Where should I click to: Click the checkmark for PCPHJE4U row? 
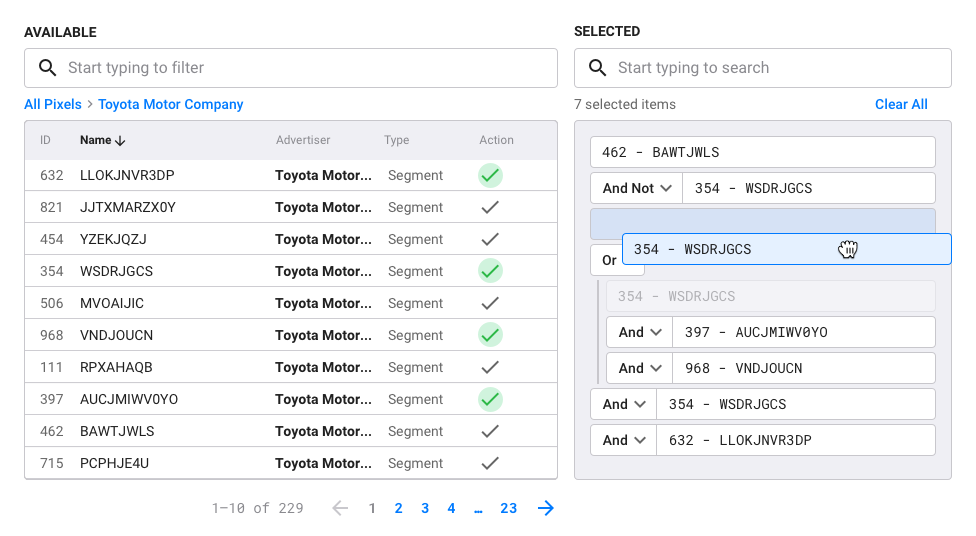490,463
